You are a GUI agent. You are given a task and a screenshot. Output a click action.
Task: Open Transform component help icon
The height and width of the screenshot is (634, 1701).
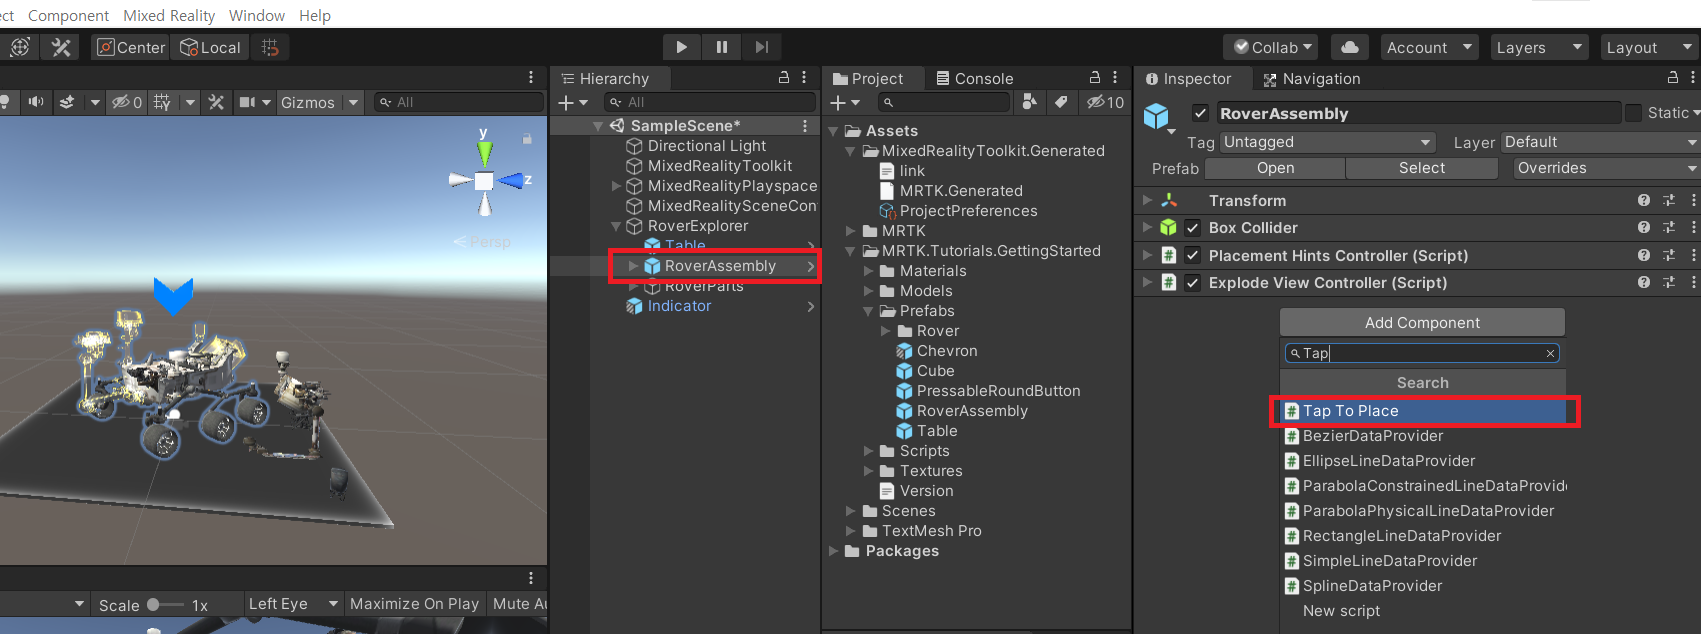pos(1643,200)
